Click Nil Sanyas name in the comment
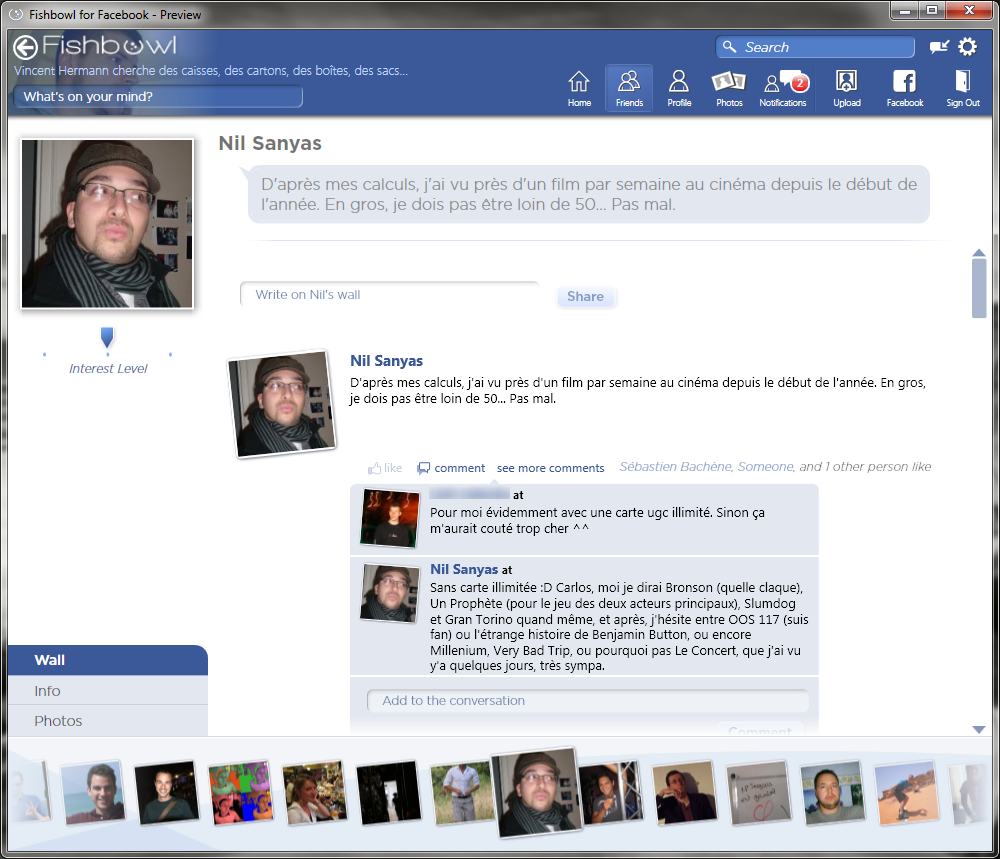Screen dimensions: 1000x859 tap(464, 569)
